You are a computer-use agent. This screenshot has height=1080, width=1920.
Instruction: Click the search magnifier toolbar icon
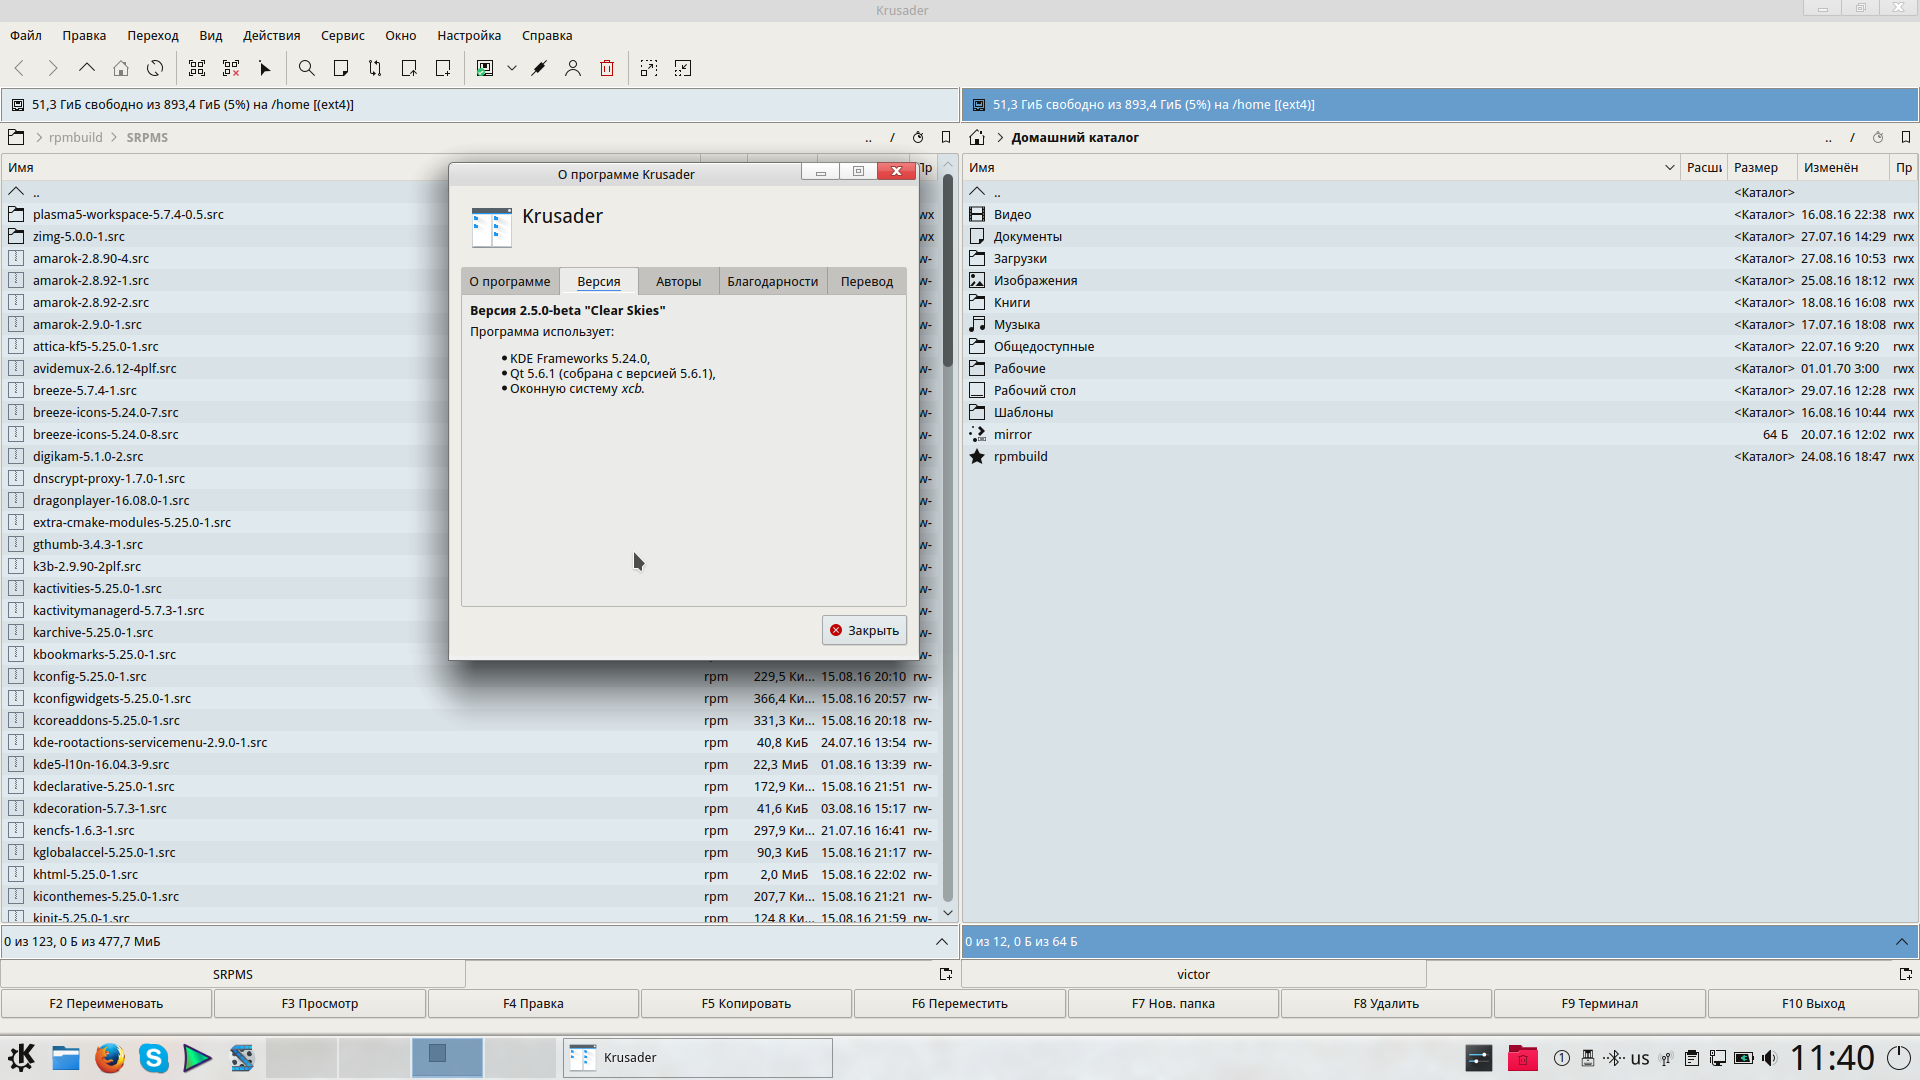coord(307,68)
